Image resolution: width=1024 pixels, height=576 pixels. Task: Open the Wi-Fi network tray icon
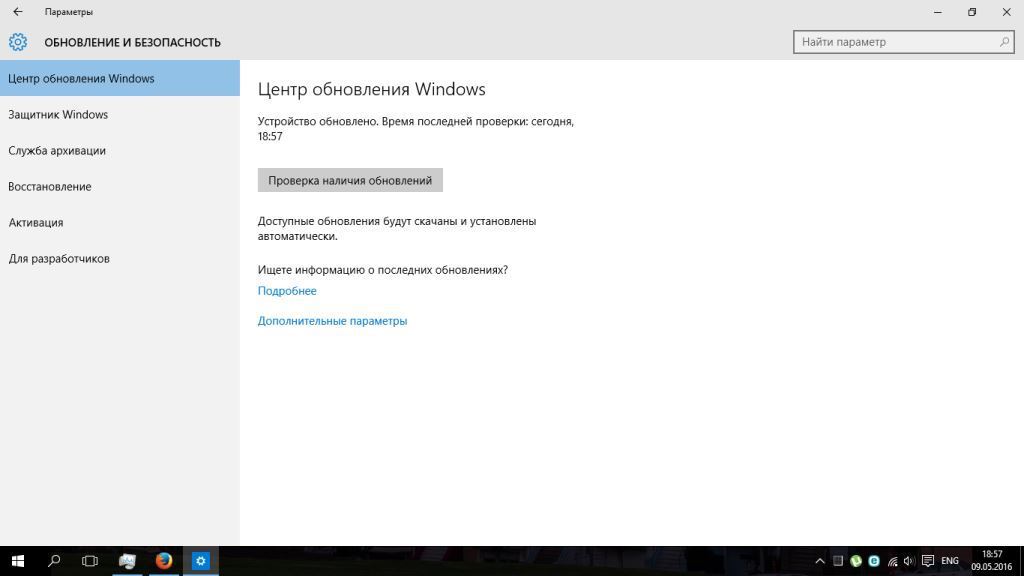(892, 561)
